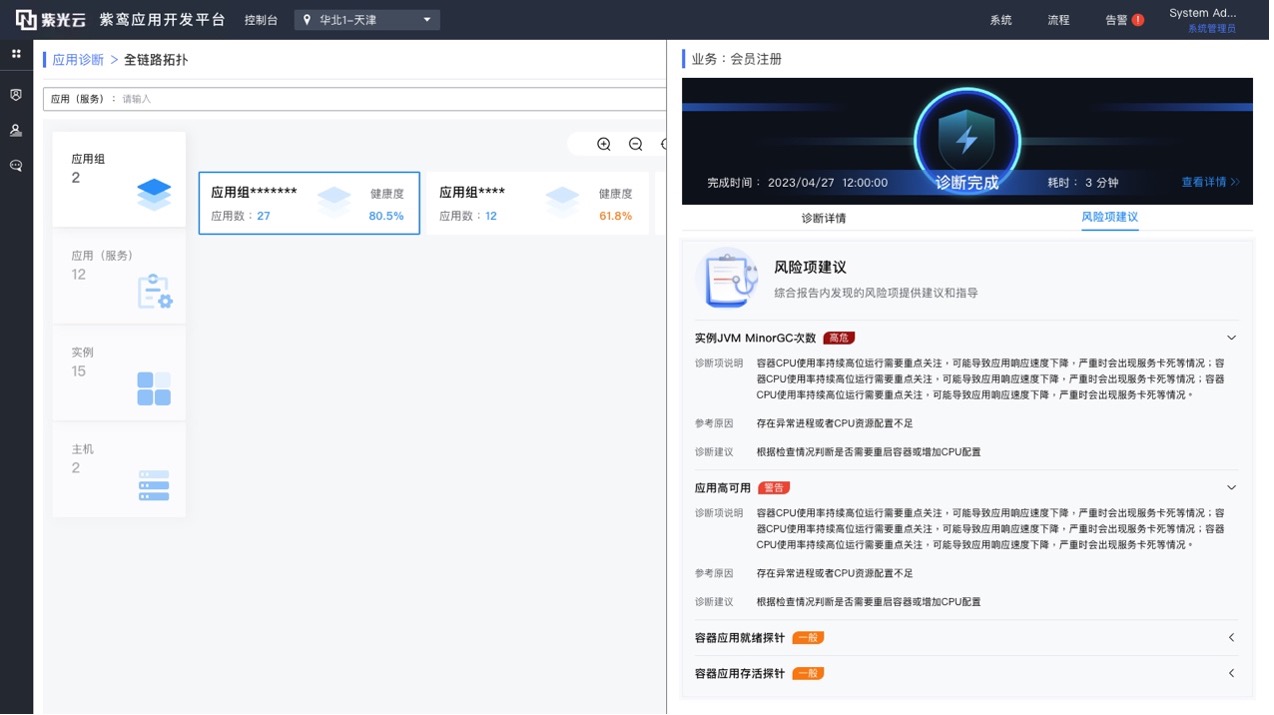Select the 实例 15 summary card
The height and width of the screenshot is (715, 1274).
(119, 374)
